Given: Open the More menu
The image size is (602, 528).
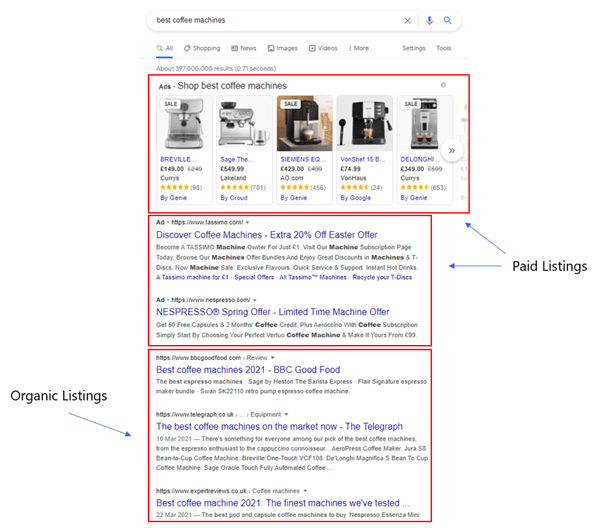Looking at the screenshot, I should [359, 48].
